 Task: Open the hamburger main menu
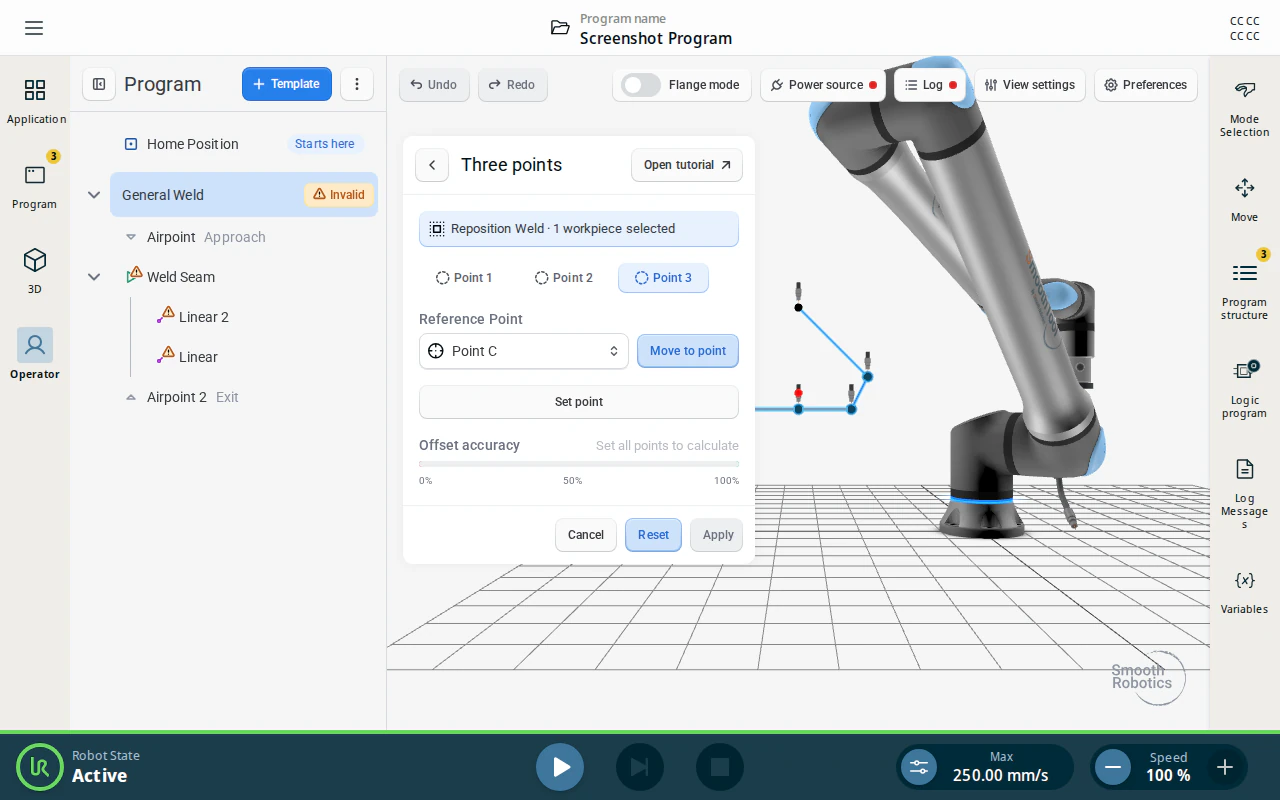34,28
